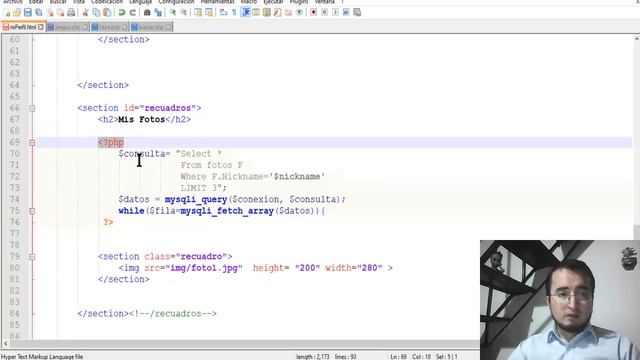Cut the selection with the scissors icon

pos(85,12)
